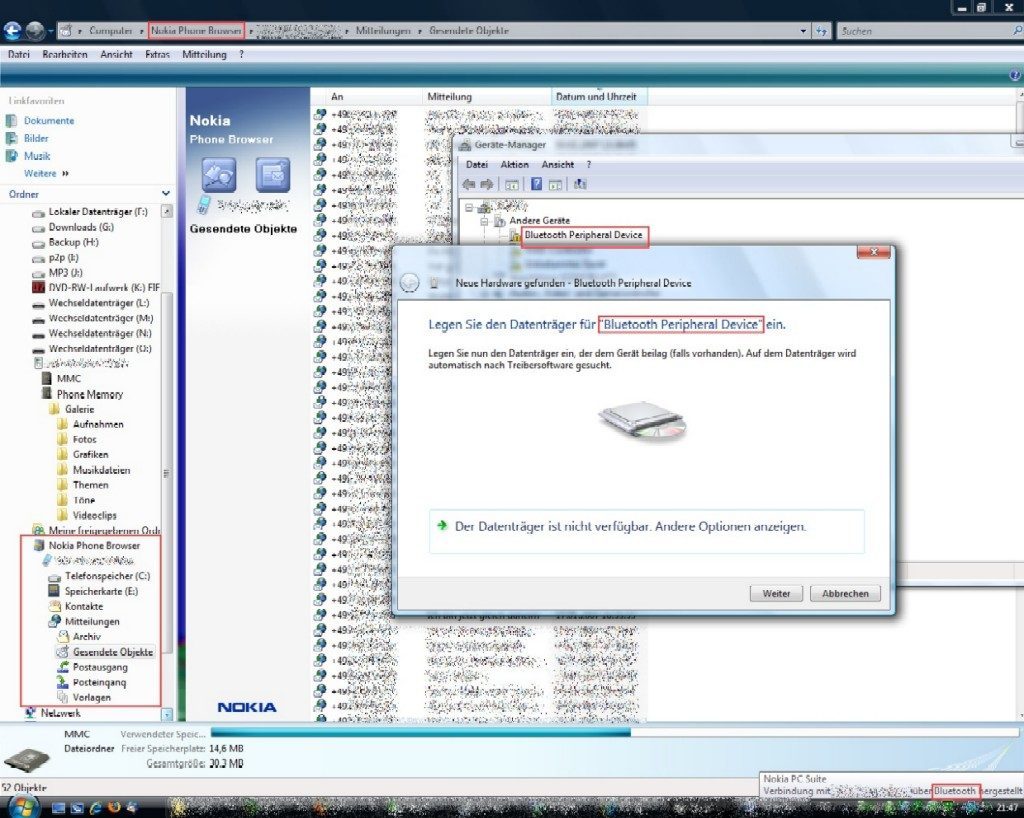The width and height of the screenshot is (1024, 818).
Task: Click the Abbrechen button in the dialog
Action: pos(845,593)
